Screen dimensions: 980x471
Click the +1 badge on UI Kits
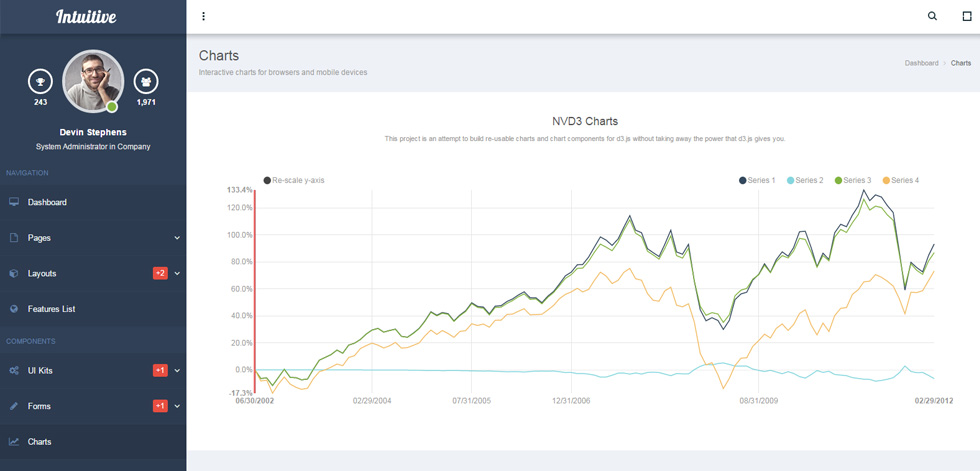[x=160, y=370]
